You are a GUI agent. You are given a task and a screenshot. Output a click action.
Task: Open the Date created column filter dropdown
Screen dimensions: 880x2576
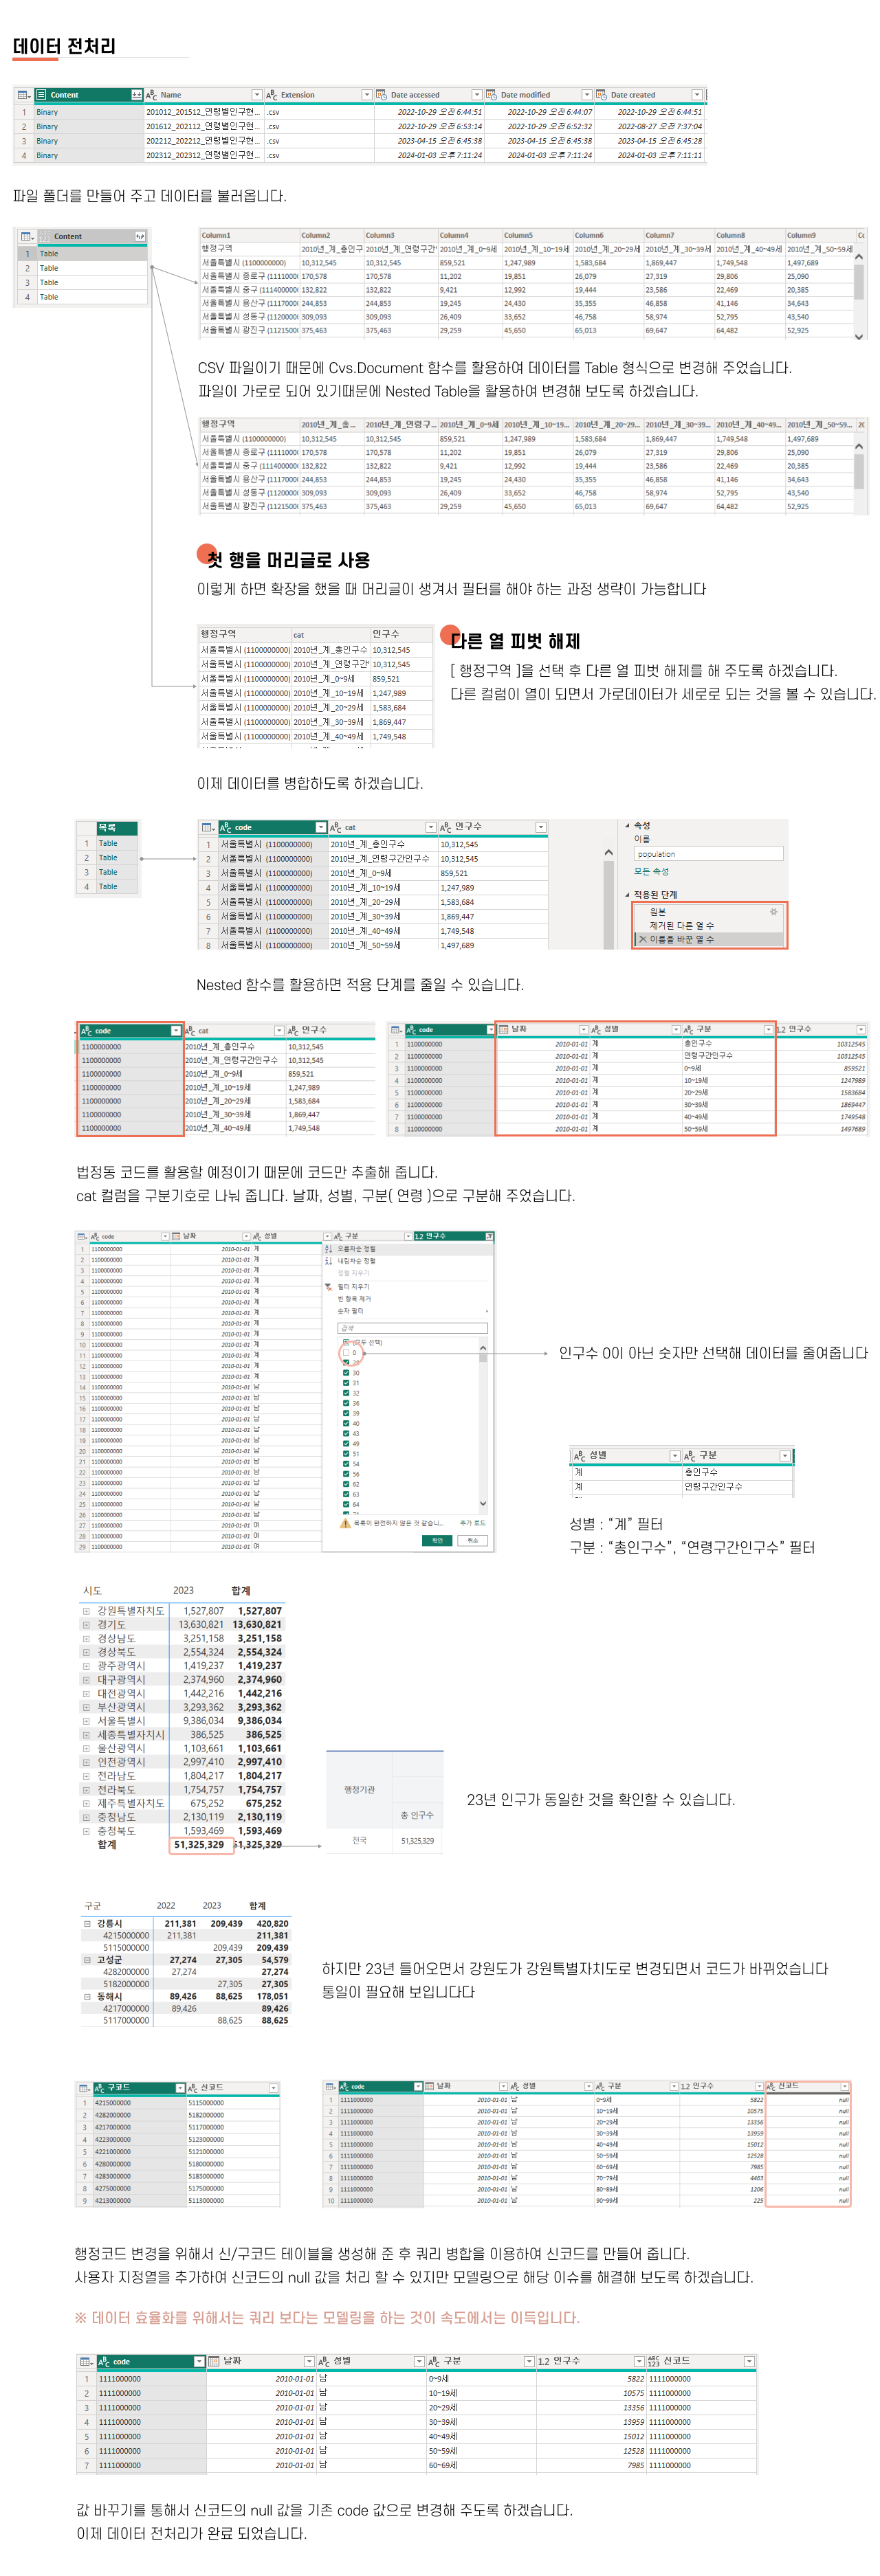click(x=696, y=95)
